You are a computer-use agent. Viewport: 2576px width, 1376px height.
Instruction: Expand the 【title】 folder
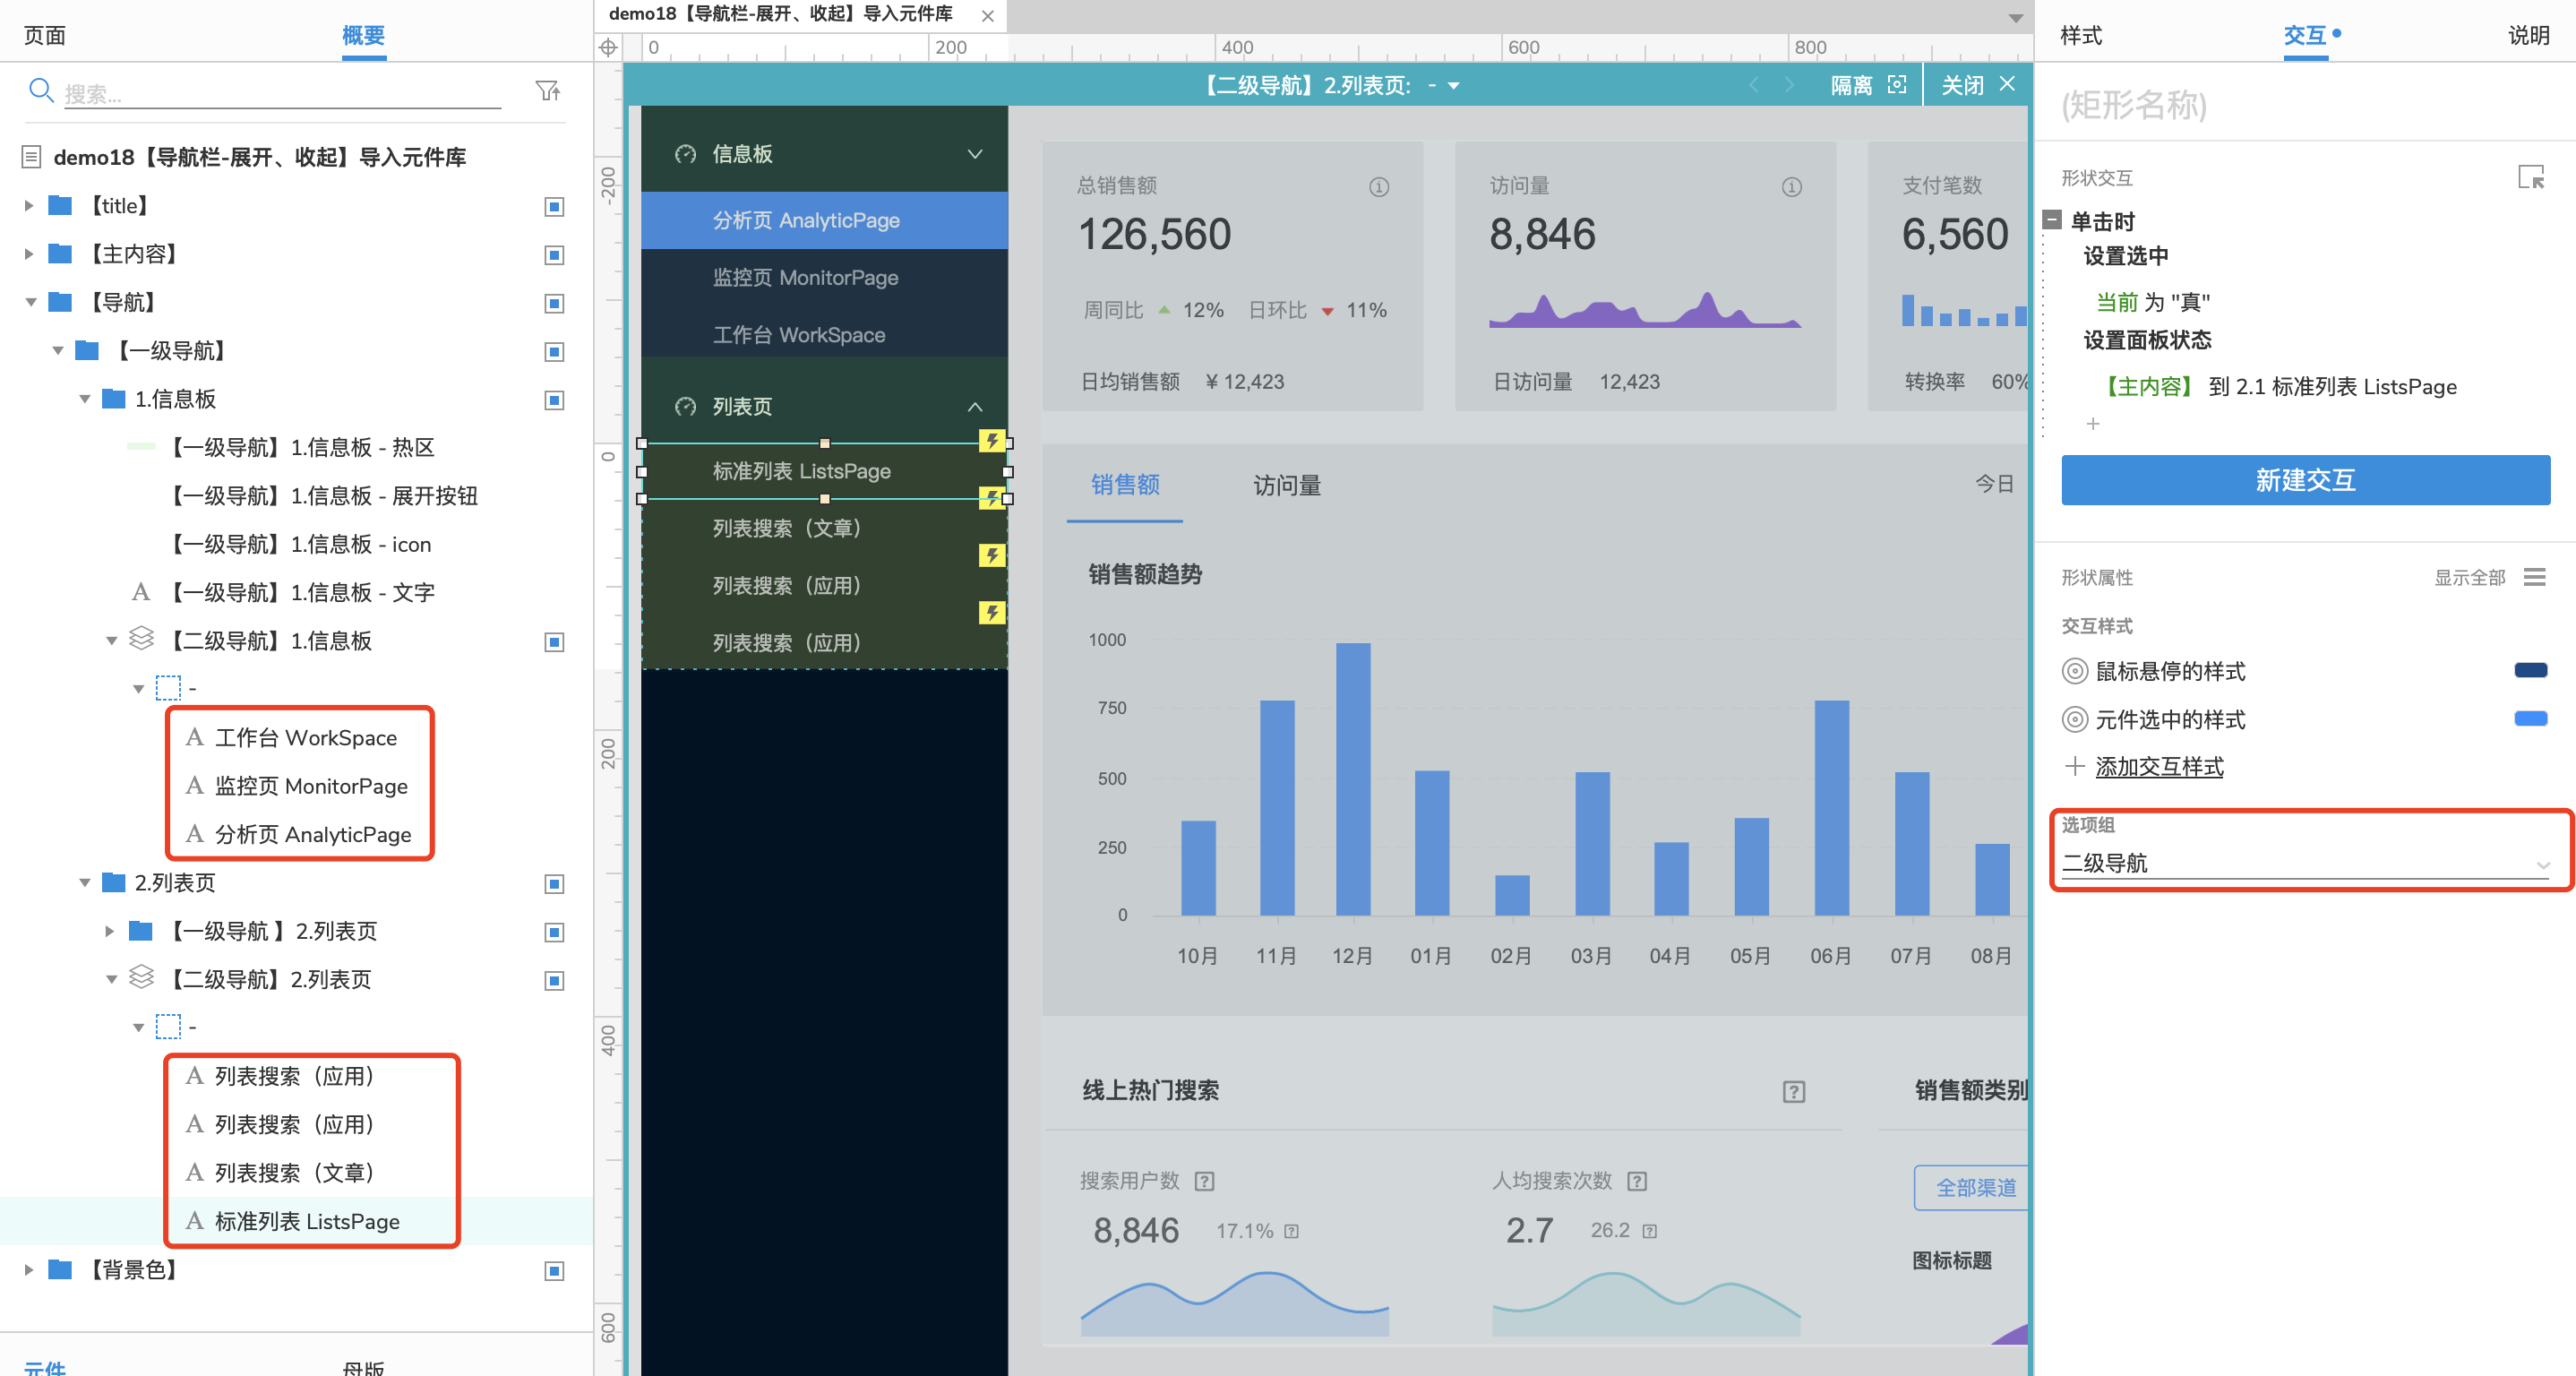[x=29, y=206]
